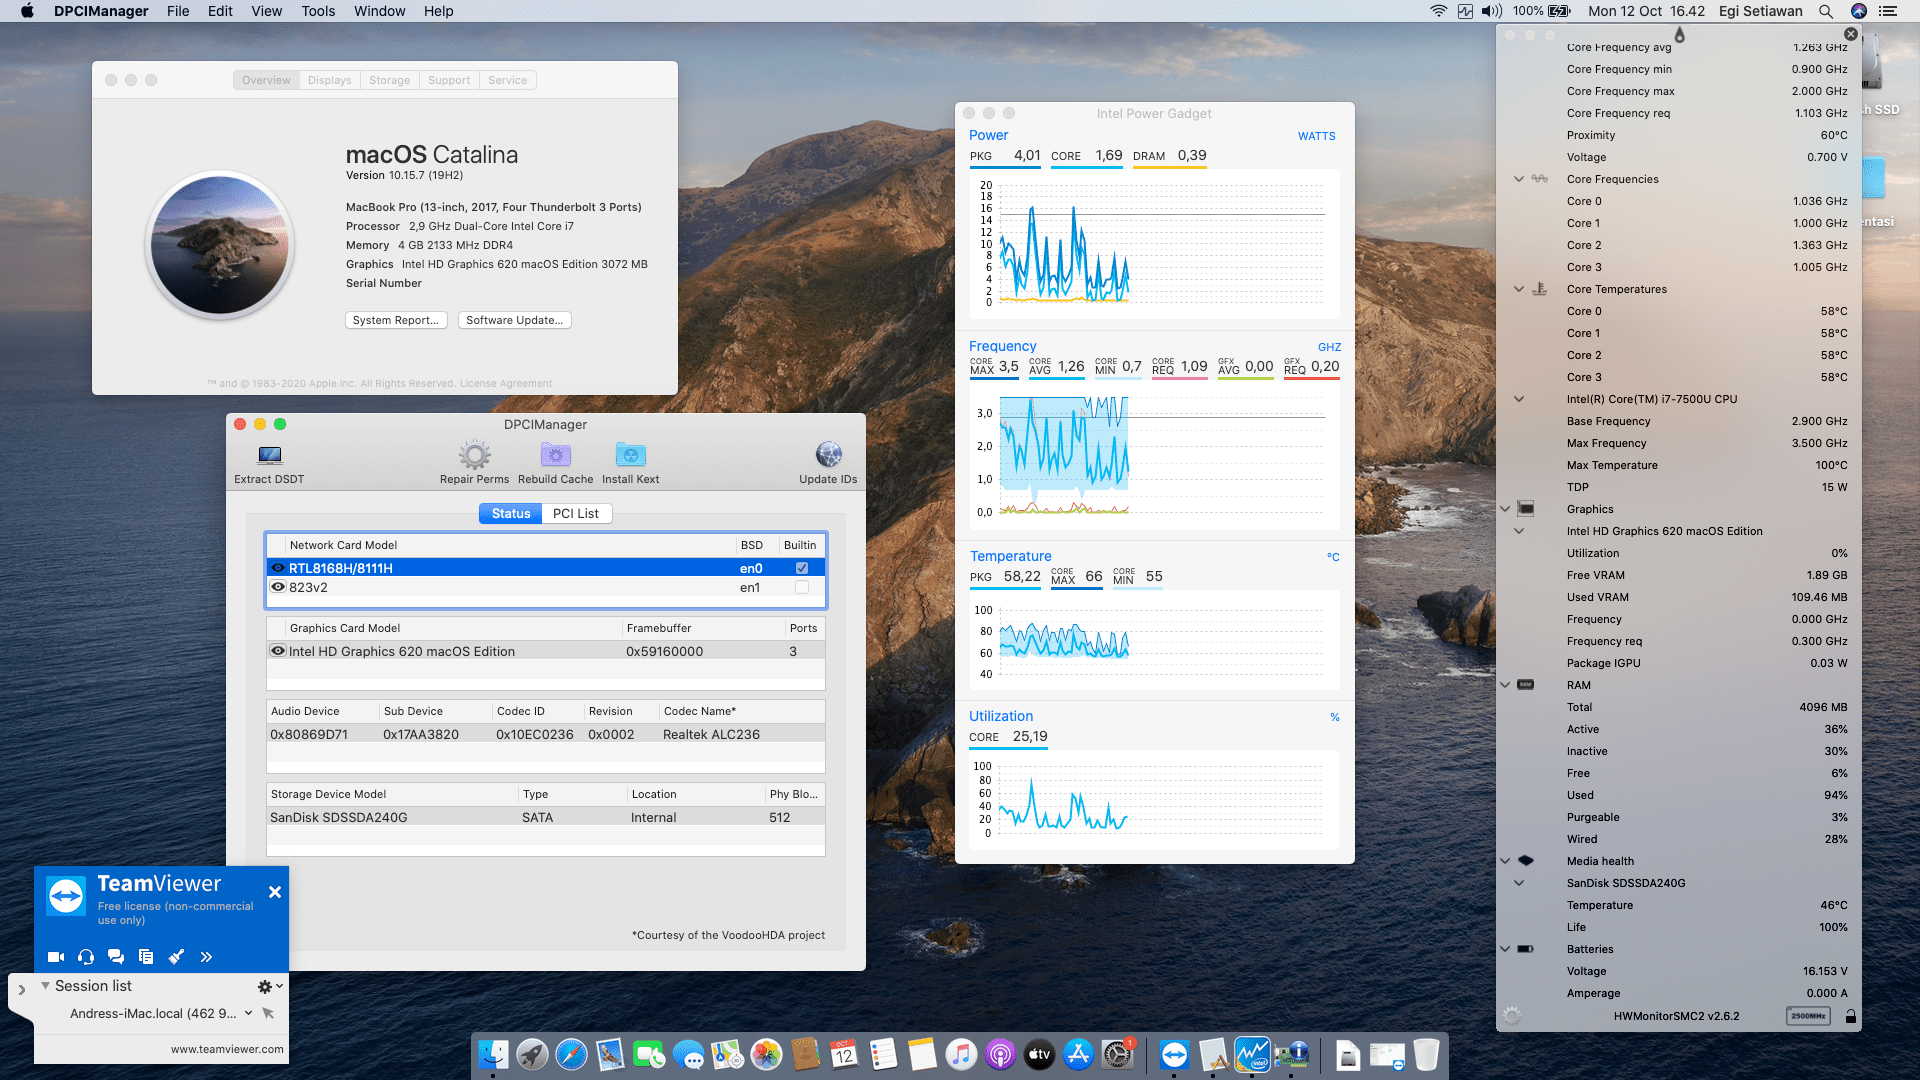Click the TeamViewer chat bubbles icon
The width and height of the screenshot is (1920, 1080).
(x=116, y=957)
